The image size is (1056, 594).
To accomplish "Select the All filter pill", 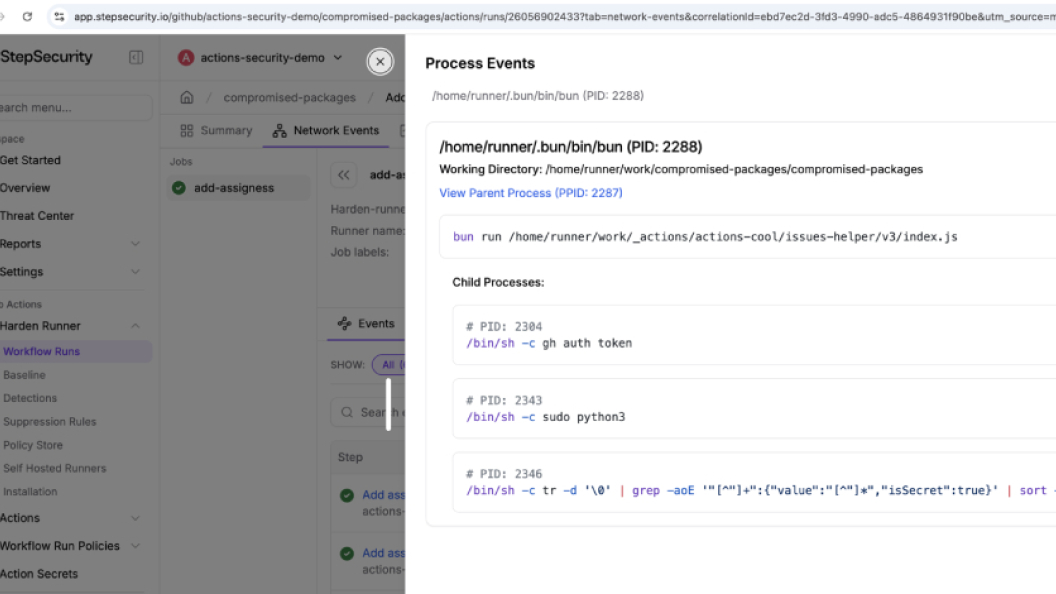I will pyautogui.click(x=389, y=364).
